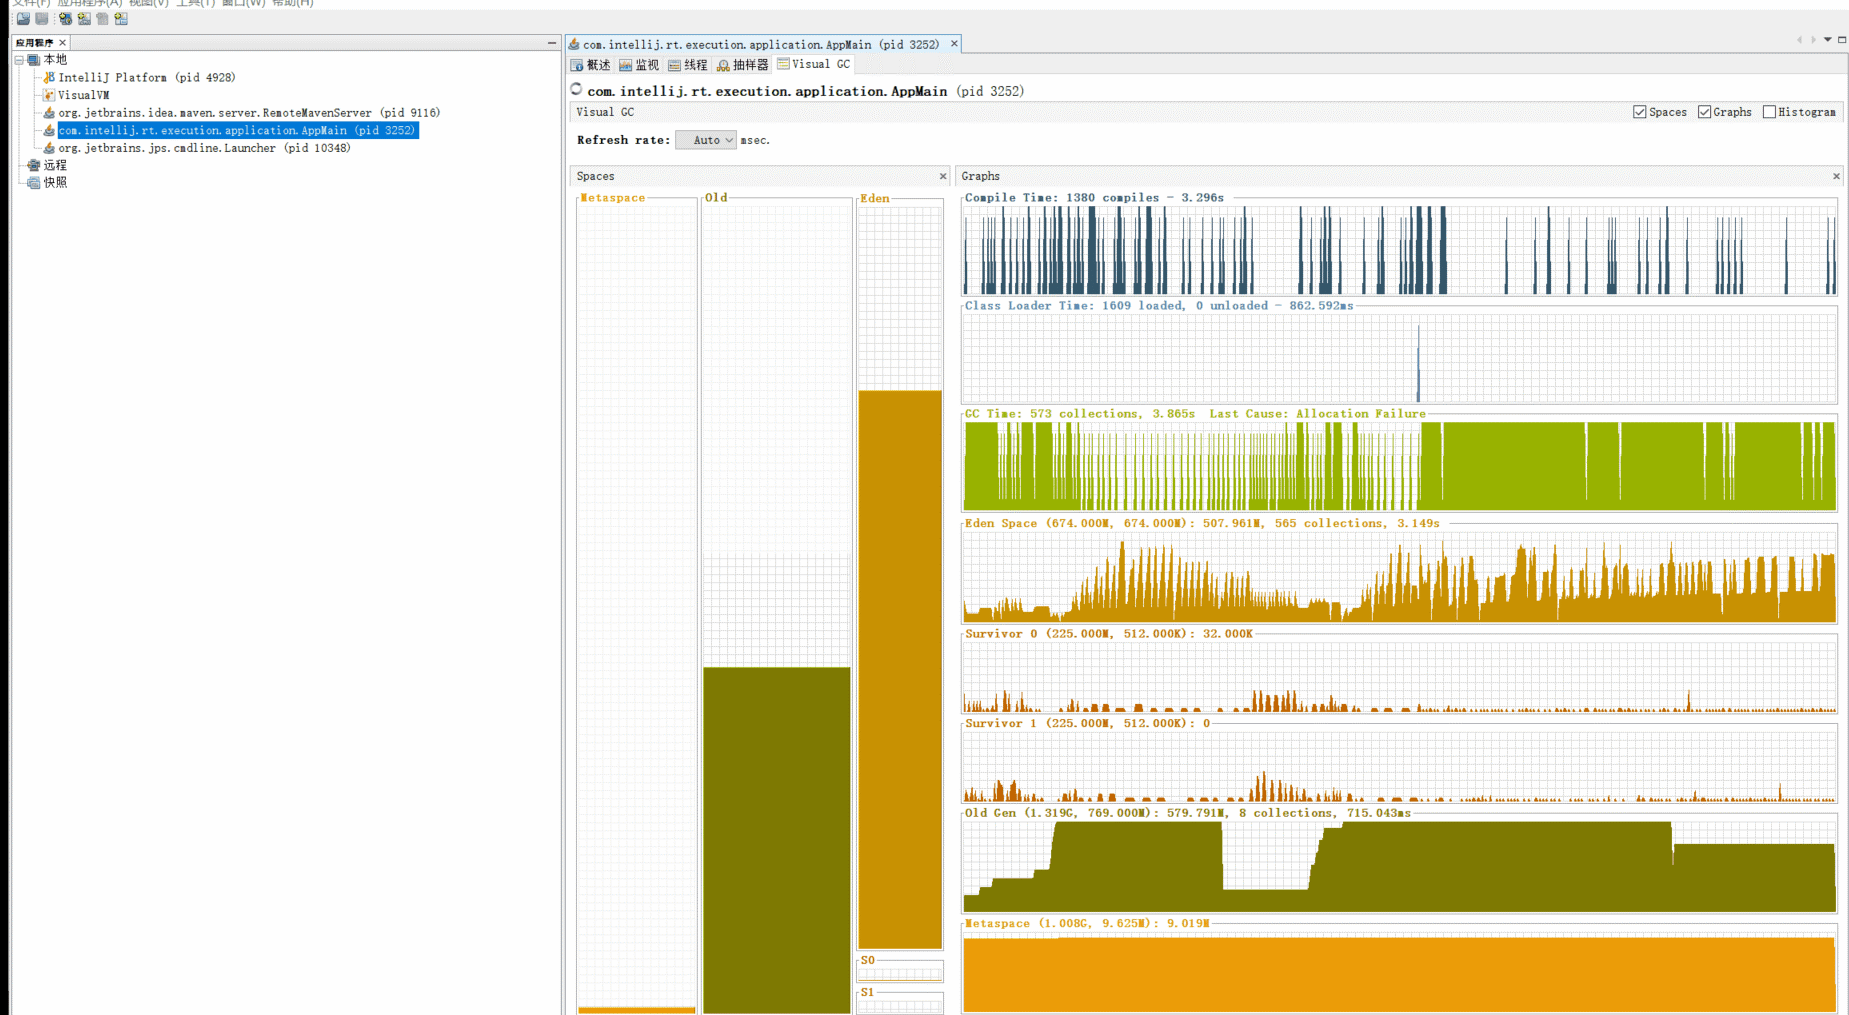Click the Java icon beside RemoteMavenServer
Viewport: 1849px width, 1015px height.
(48, 113)
